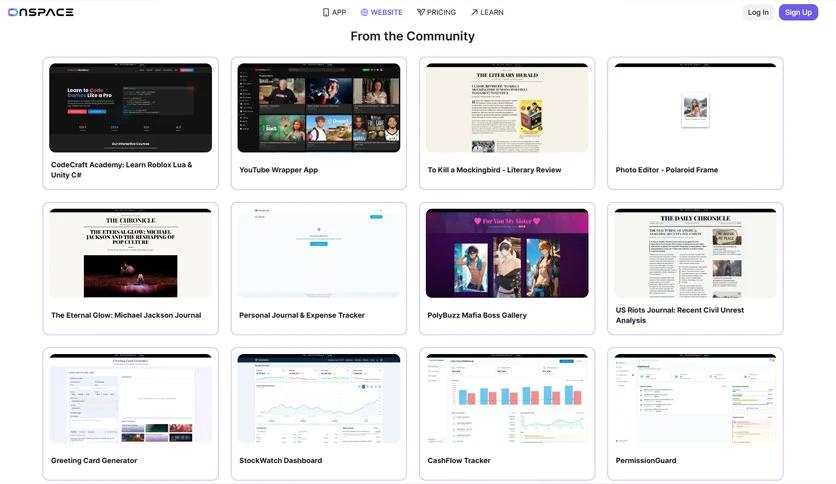Open PolyBuzz Mafia Boss Gallery preview
The image size is (836, 484).
507,253
